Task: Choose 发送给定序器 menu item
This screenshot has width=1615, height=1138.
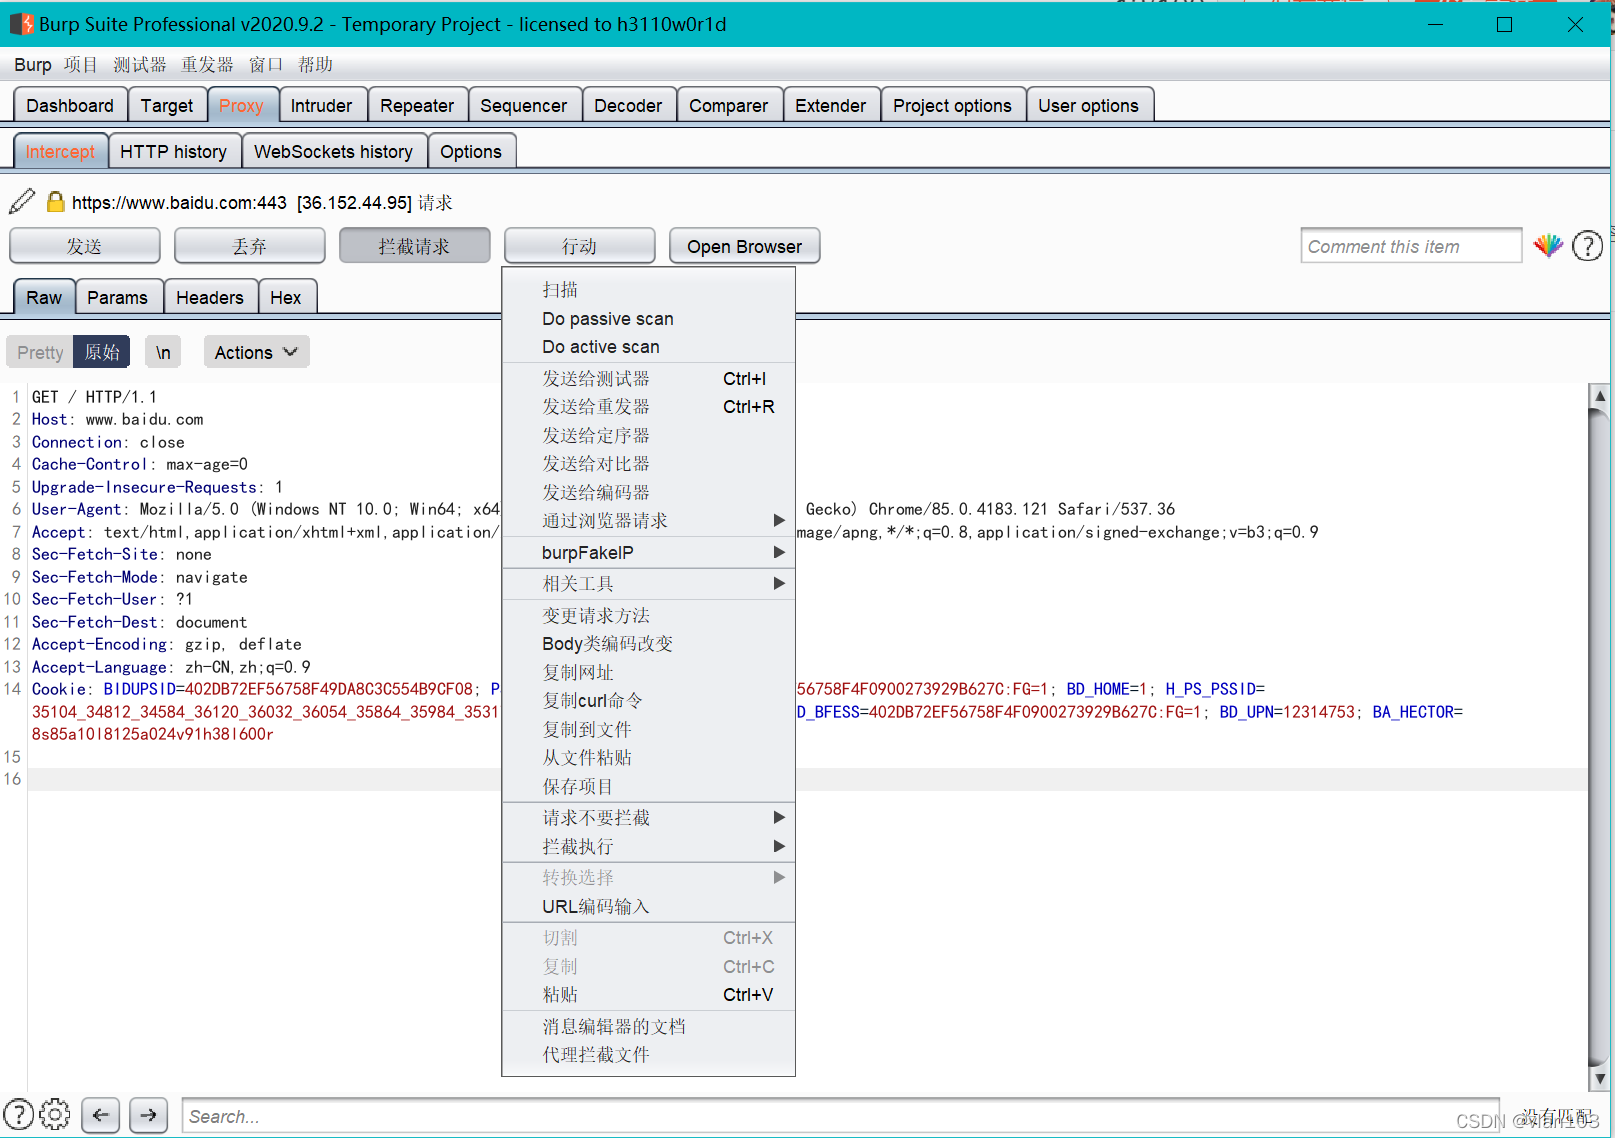Action: pos(648,436)
